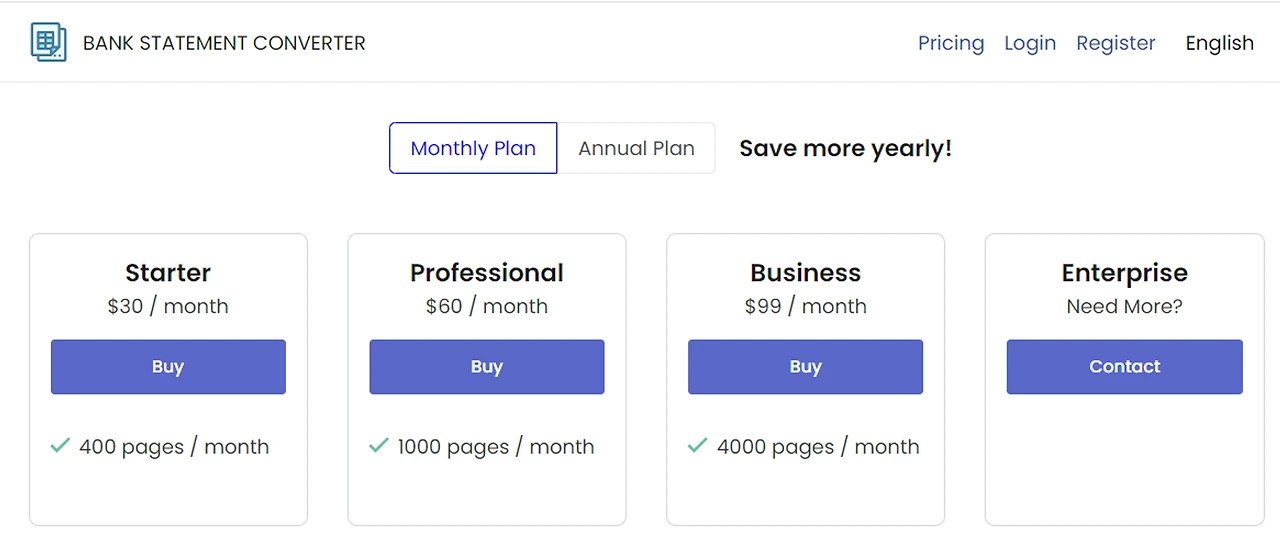
Task: Go to the Login page
Action: (1030, 43)
